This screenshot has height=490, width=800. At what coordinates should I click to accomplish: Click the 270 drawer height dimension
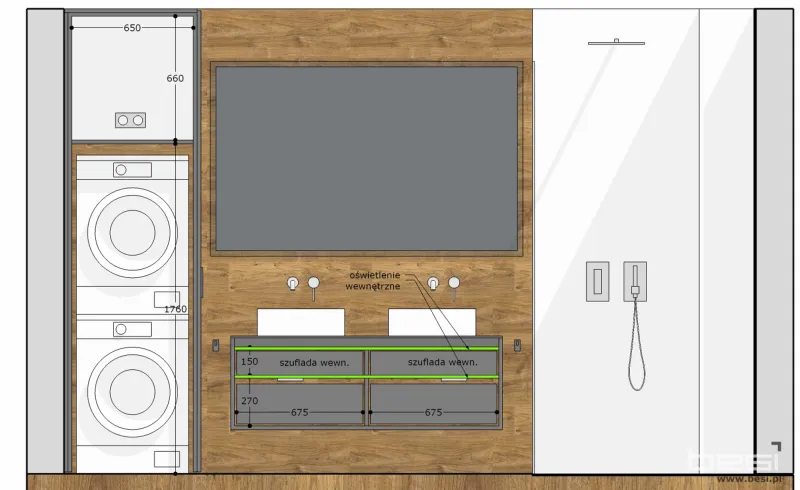249,401
